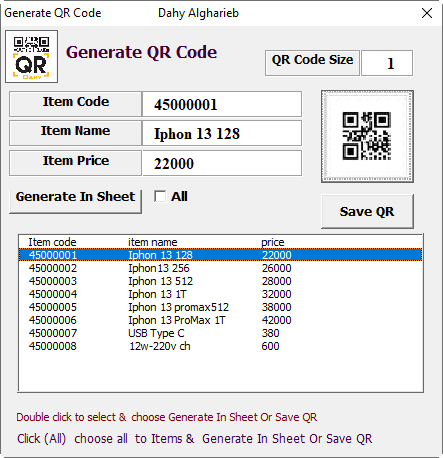Click the 'Double click to select' hint text
The width and height of the screenshot is (443, 458).
[167, 417]
